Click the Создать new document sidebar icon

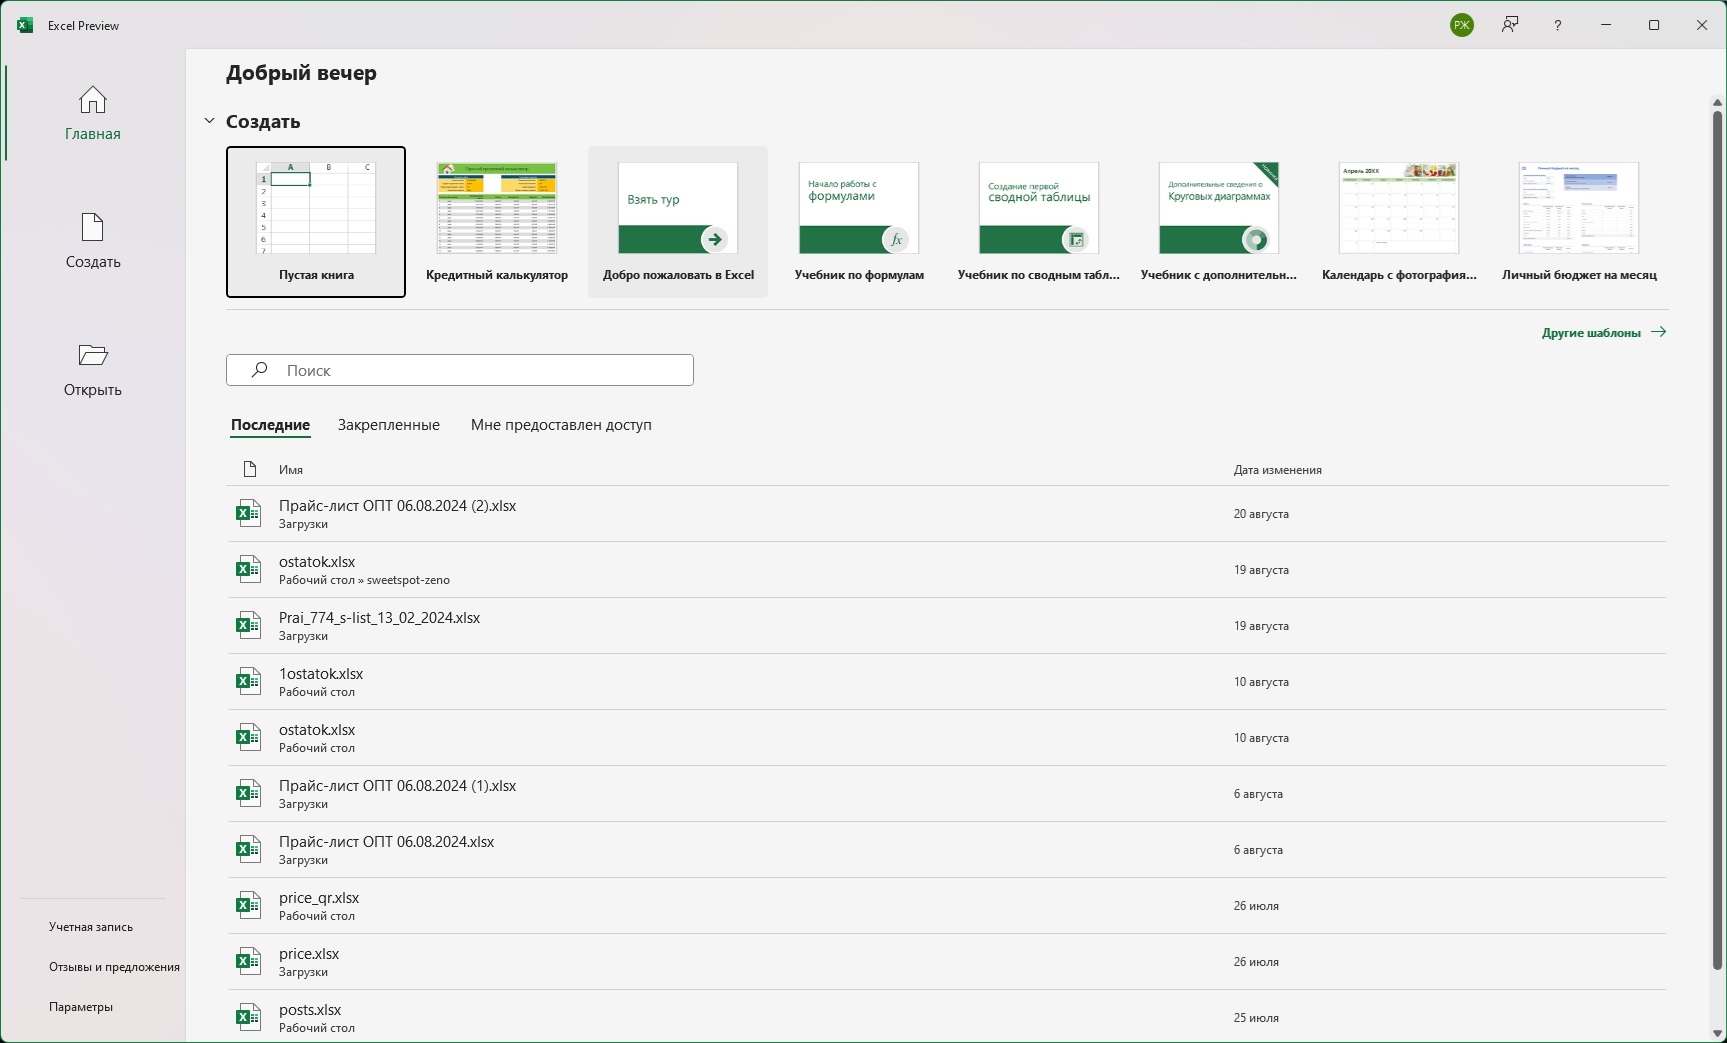(x=93, y=227)
